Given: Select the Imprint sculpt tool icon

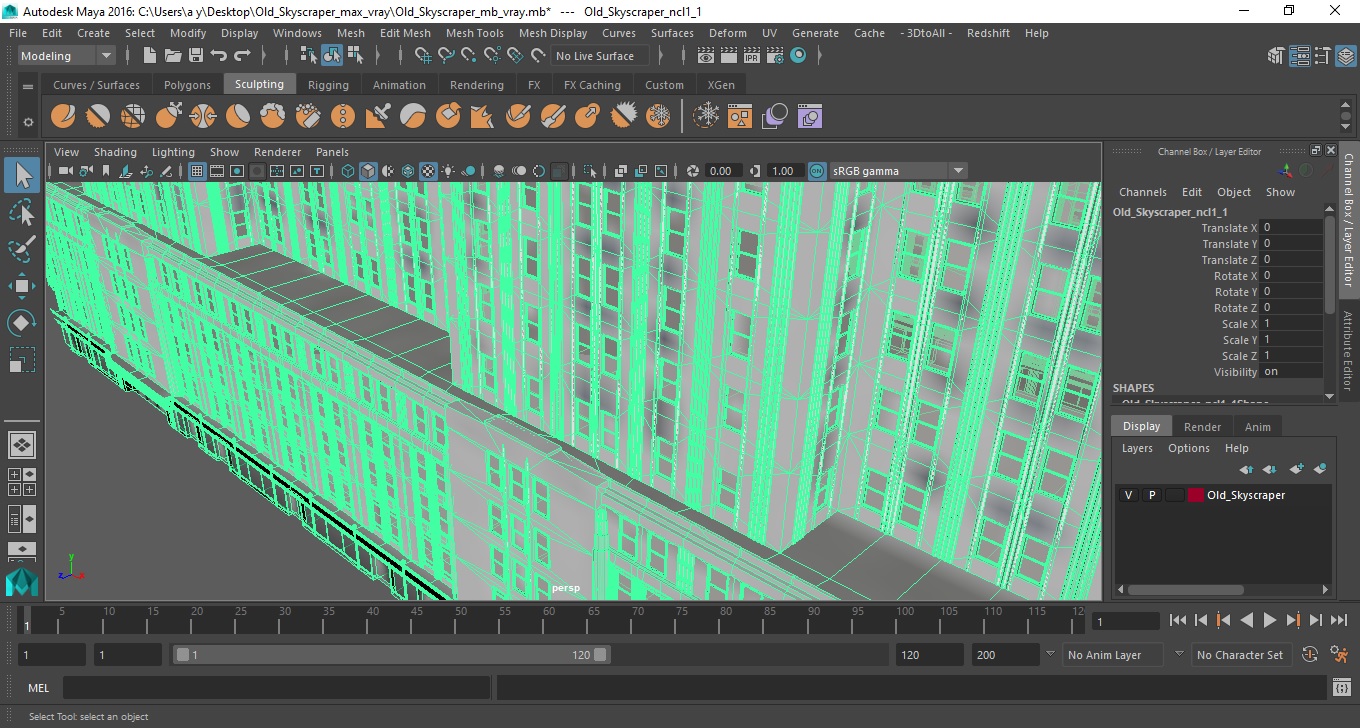Looking at the screenshot, I should [378, 117].
